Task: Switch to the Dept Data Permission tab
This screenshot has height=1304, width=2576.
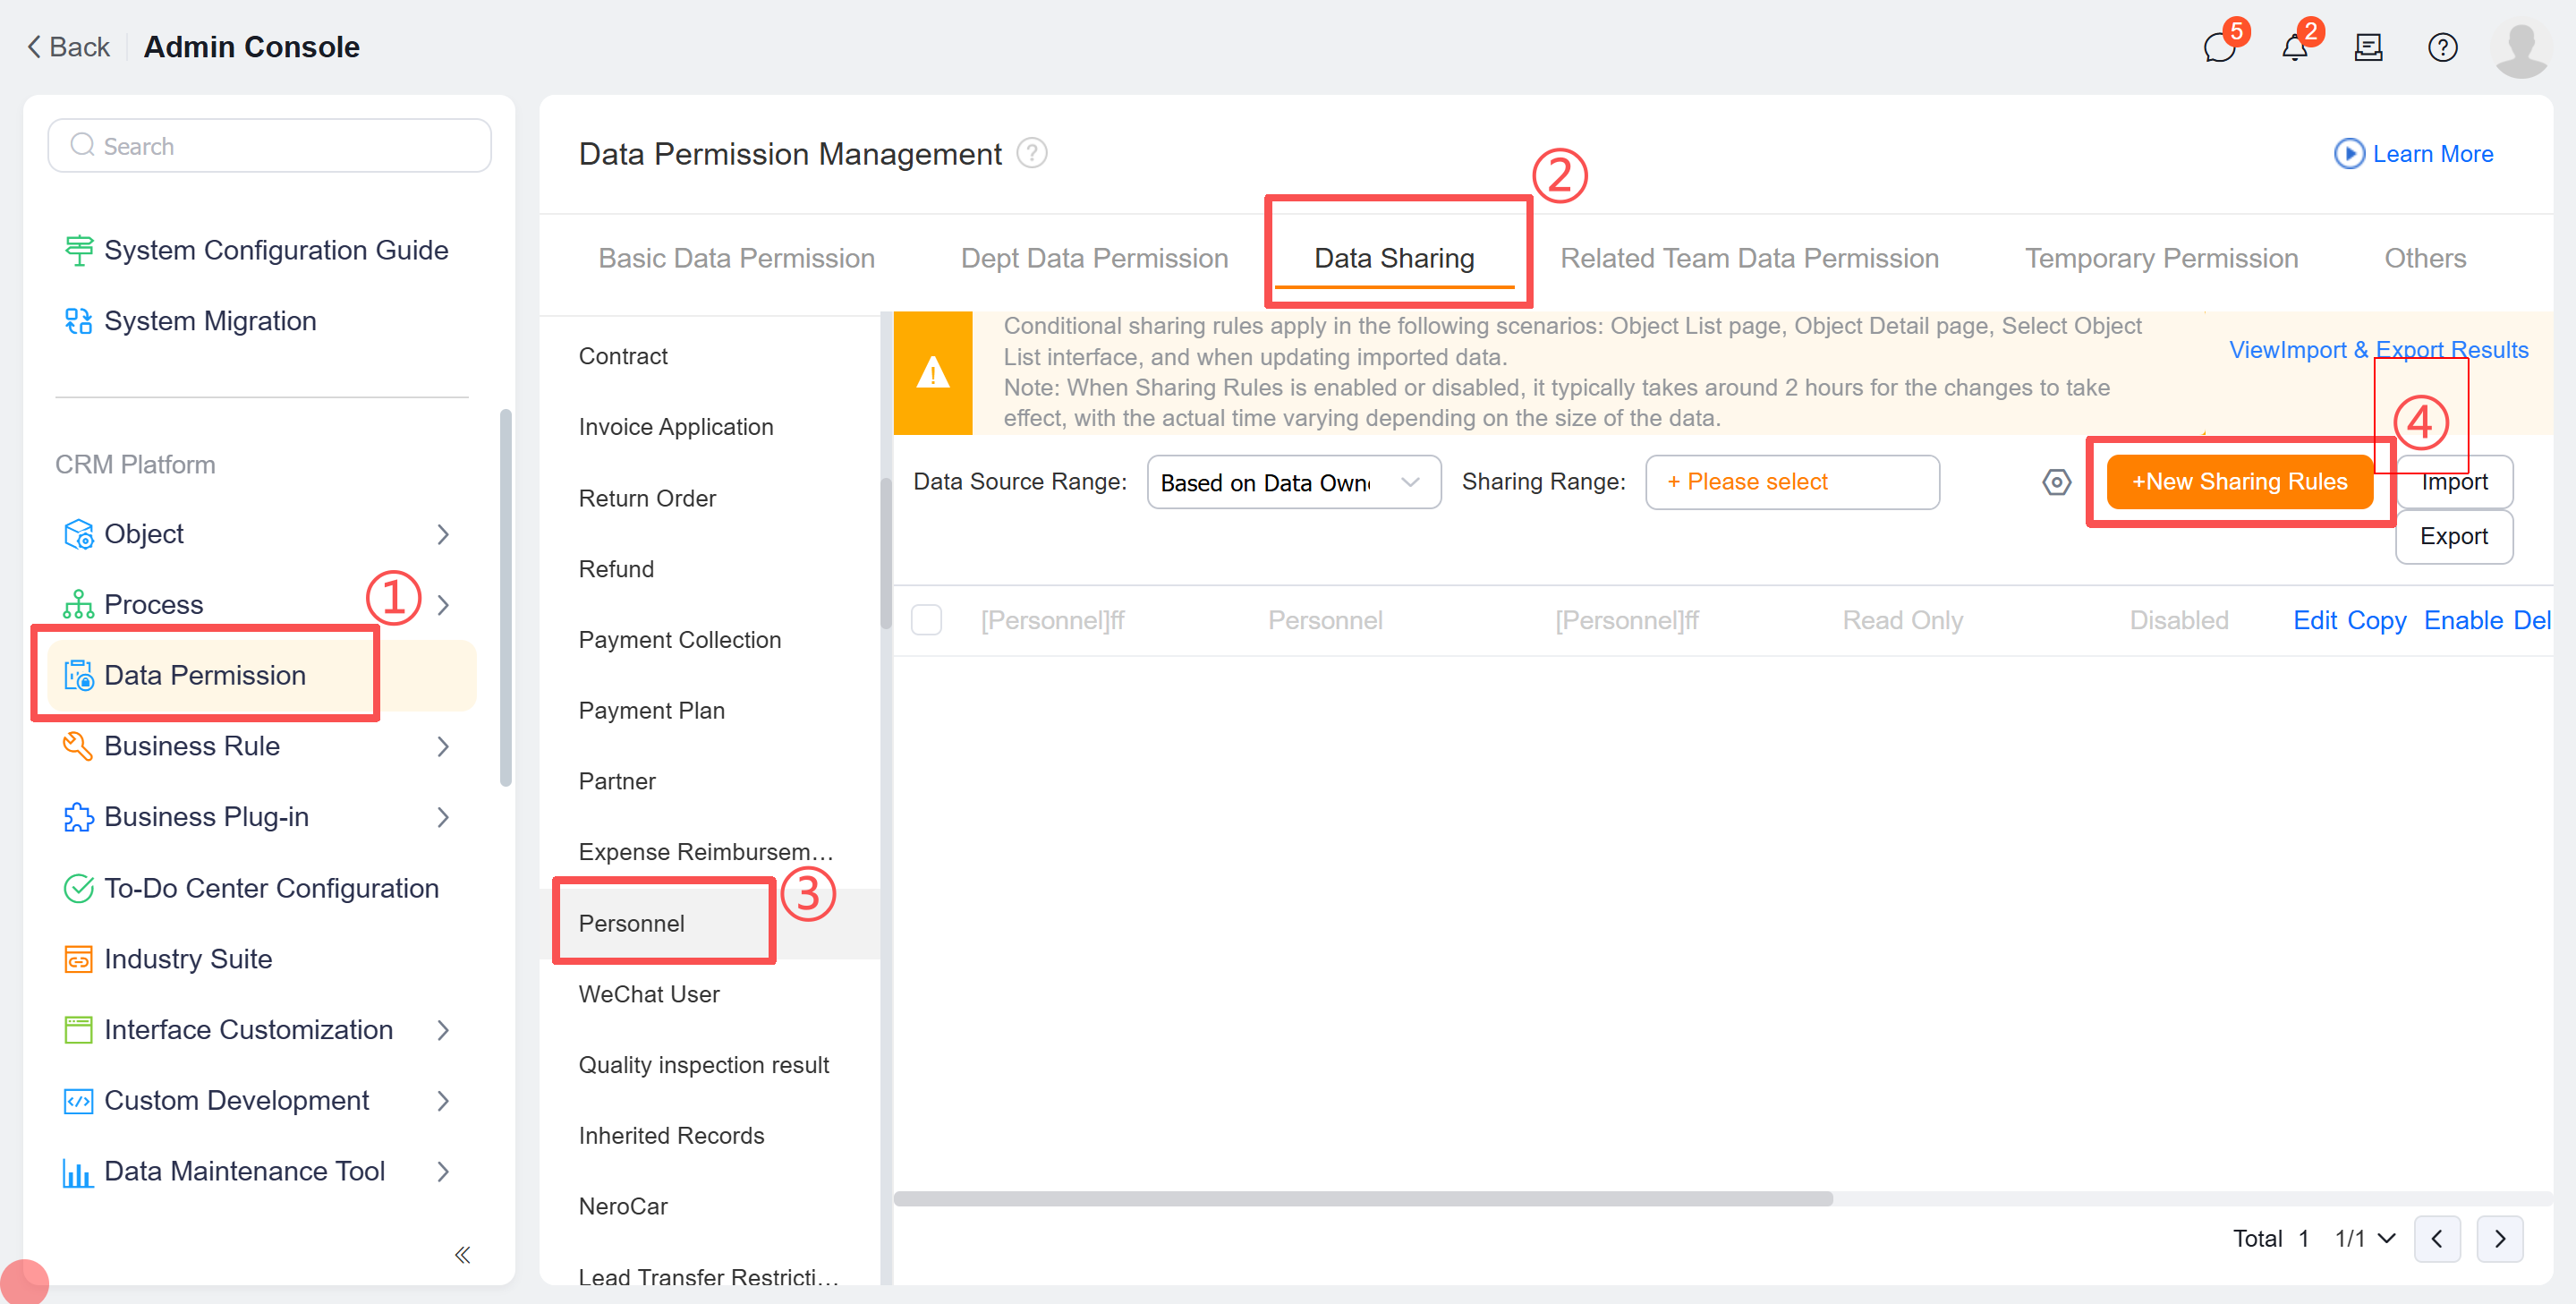Action: [1093, 258]
